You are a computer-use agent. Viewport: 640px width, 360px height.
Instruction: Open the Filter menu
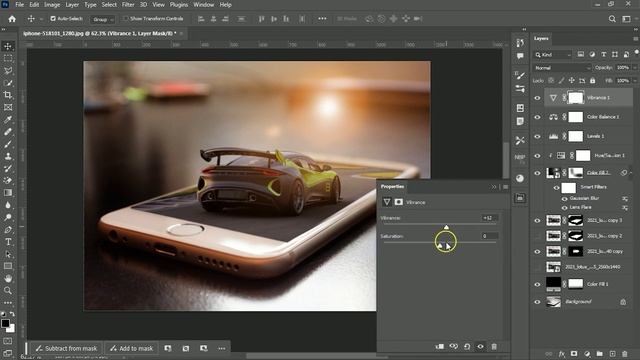[x=128, y=5]
